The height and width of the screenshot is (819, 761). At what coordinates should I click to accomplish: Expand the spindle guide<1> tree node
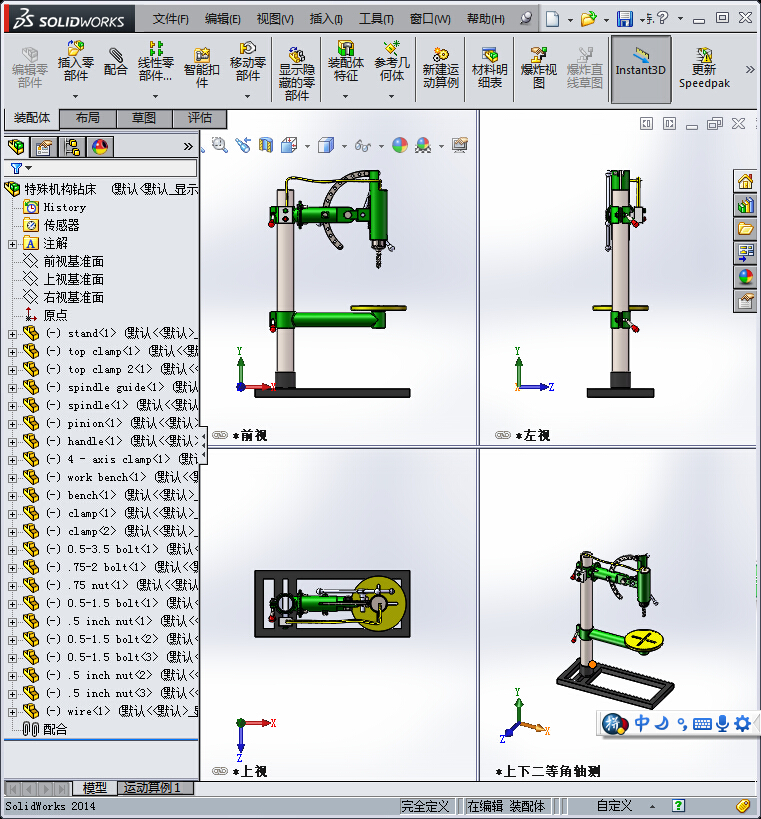coord(12,388)
